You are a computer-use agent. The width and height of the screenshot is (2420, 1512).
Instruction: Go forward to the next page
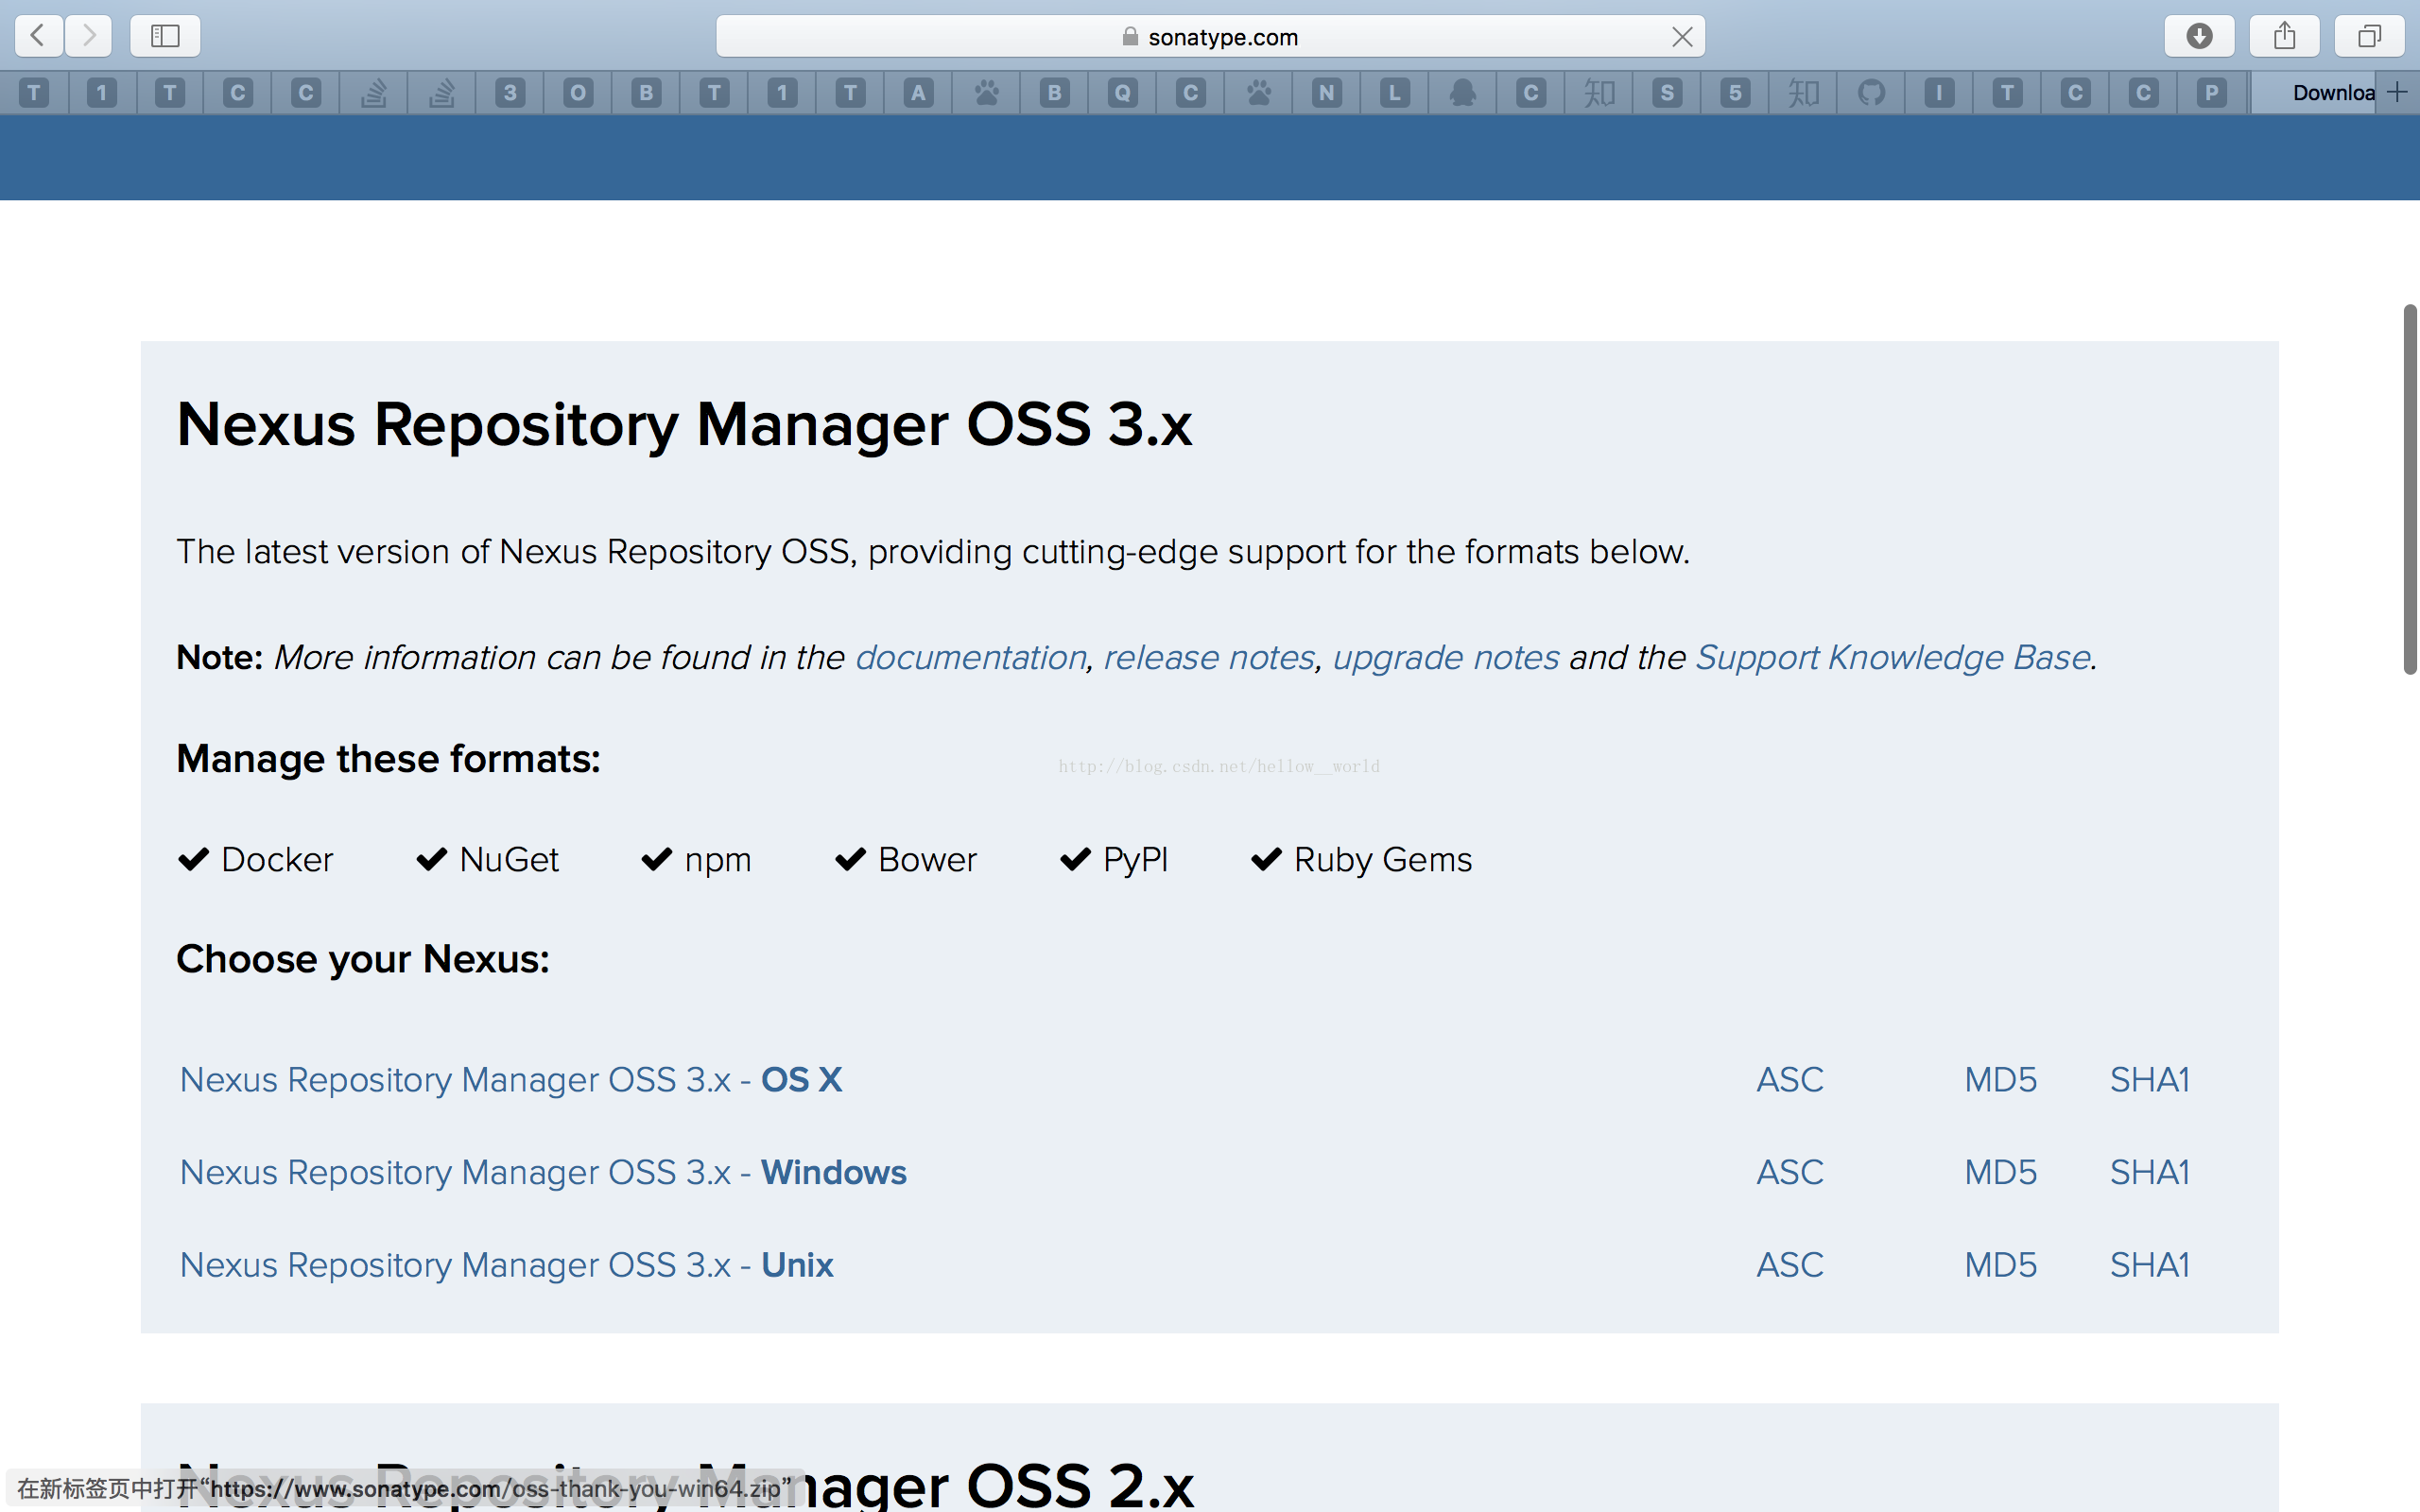[89, 36]
